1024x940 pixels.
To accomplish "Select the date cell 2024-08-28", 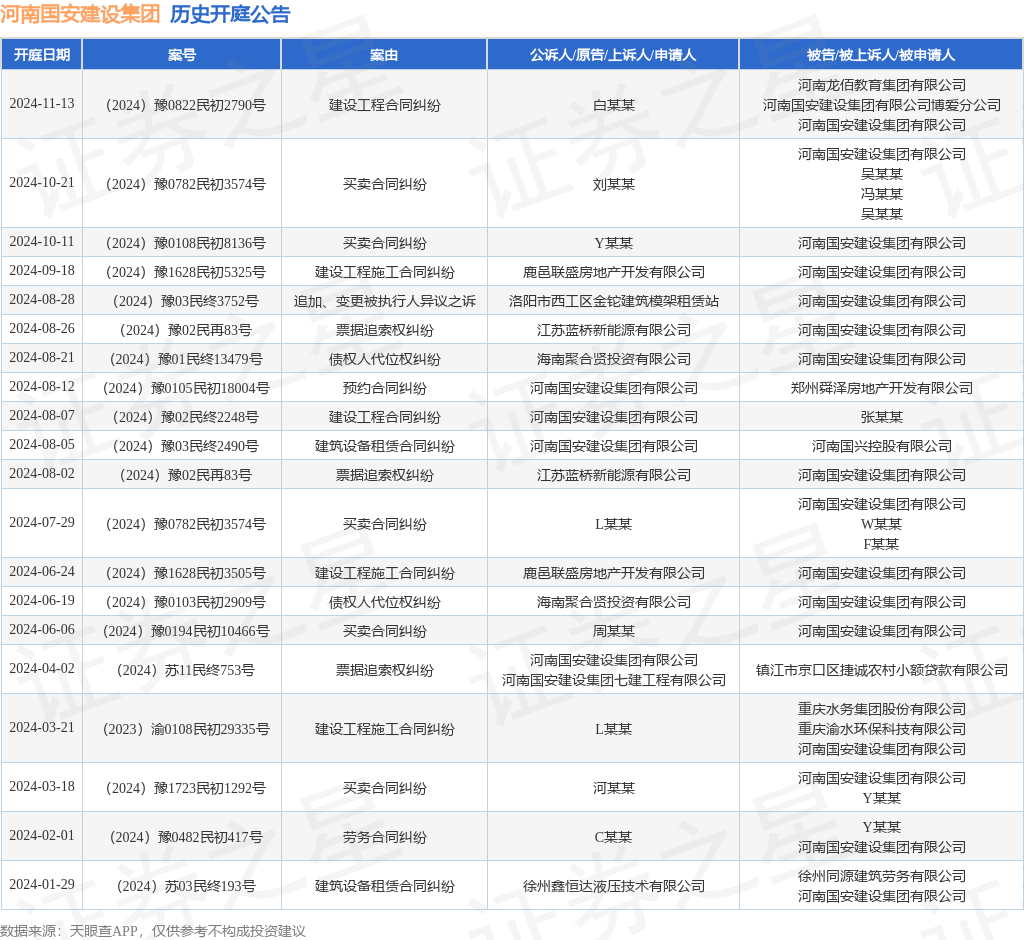I will (x=42, y=300).
